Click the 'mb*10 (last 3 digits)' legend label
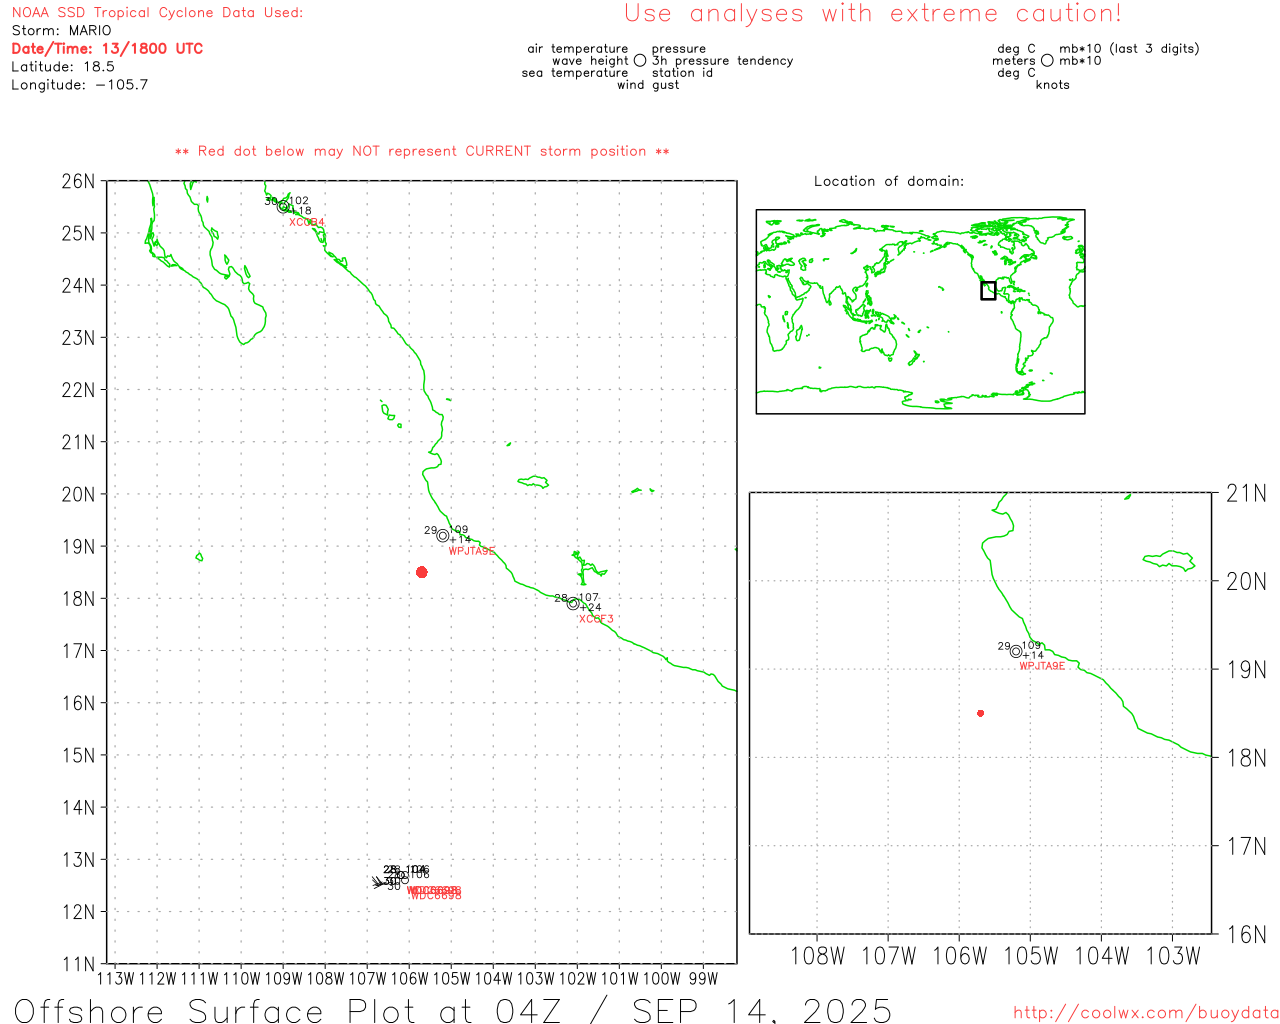This screenshot has height=1024, width=1280. coord(1129,49)
